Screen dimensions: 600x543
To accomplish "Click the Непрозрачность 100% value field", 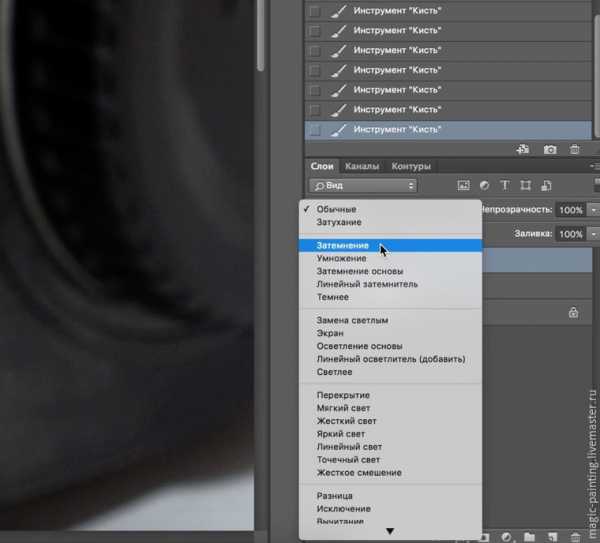I will (571, 210).
